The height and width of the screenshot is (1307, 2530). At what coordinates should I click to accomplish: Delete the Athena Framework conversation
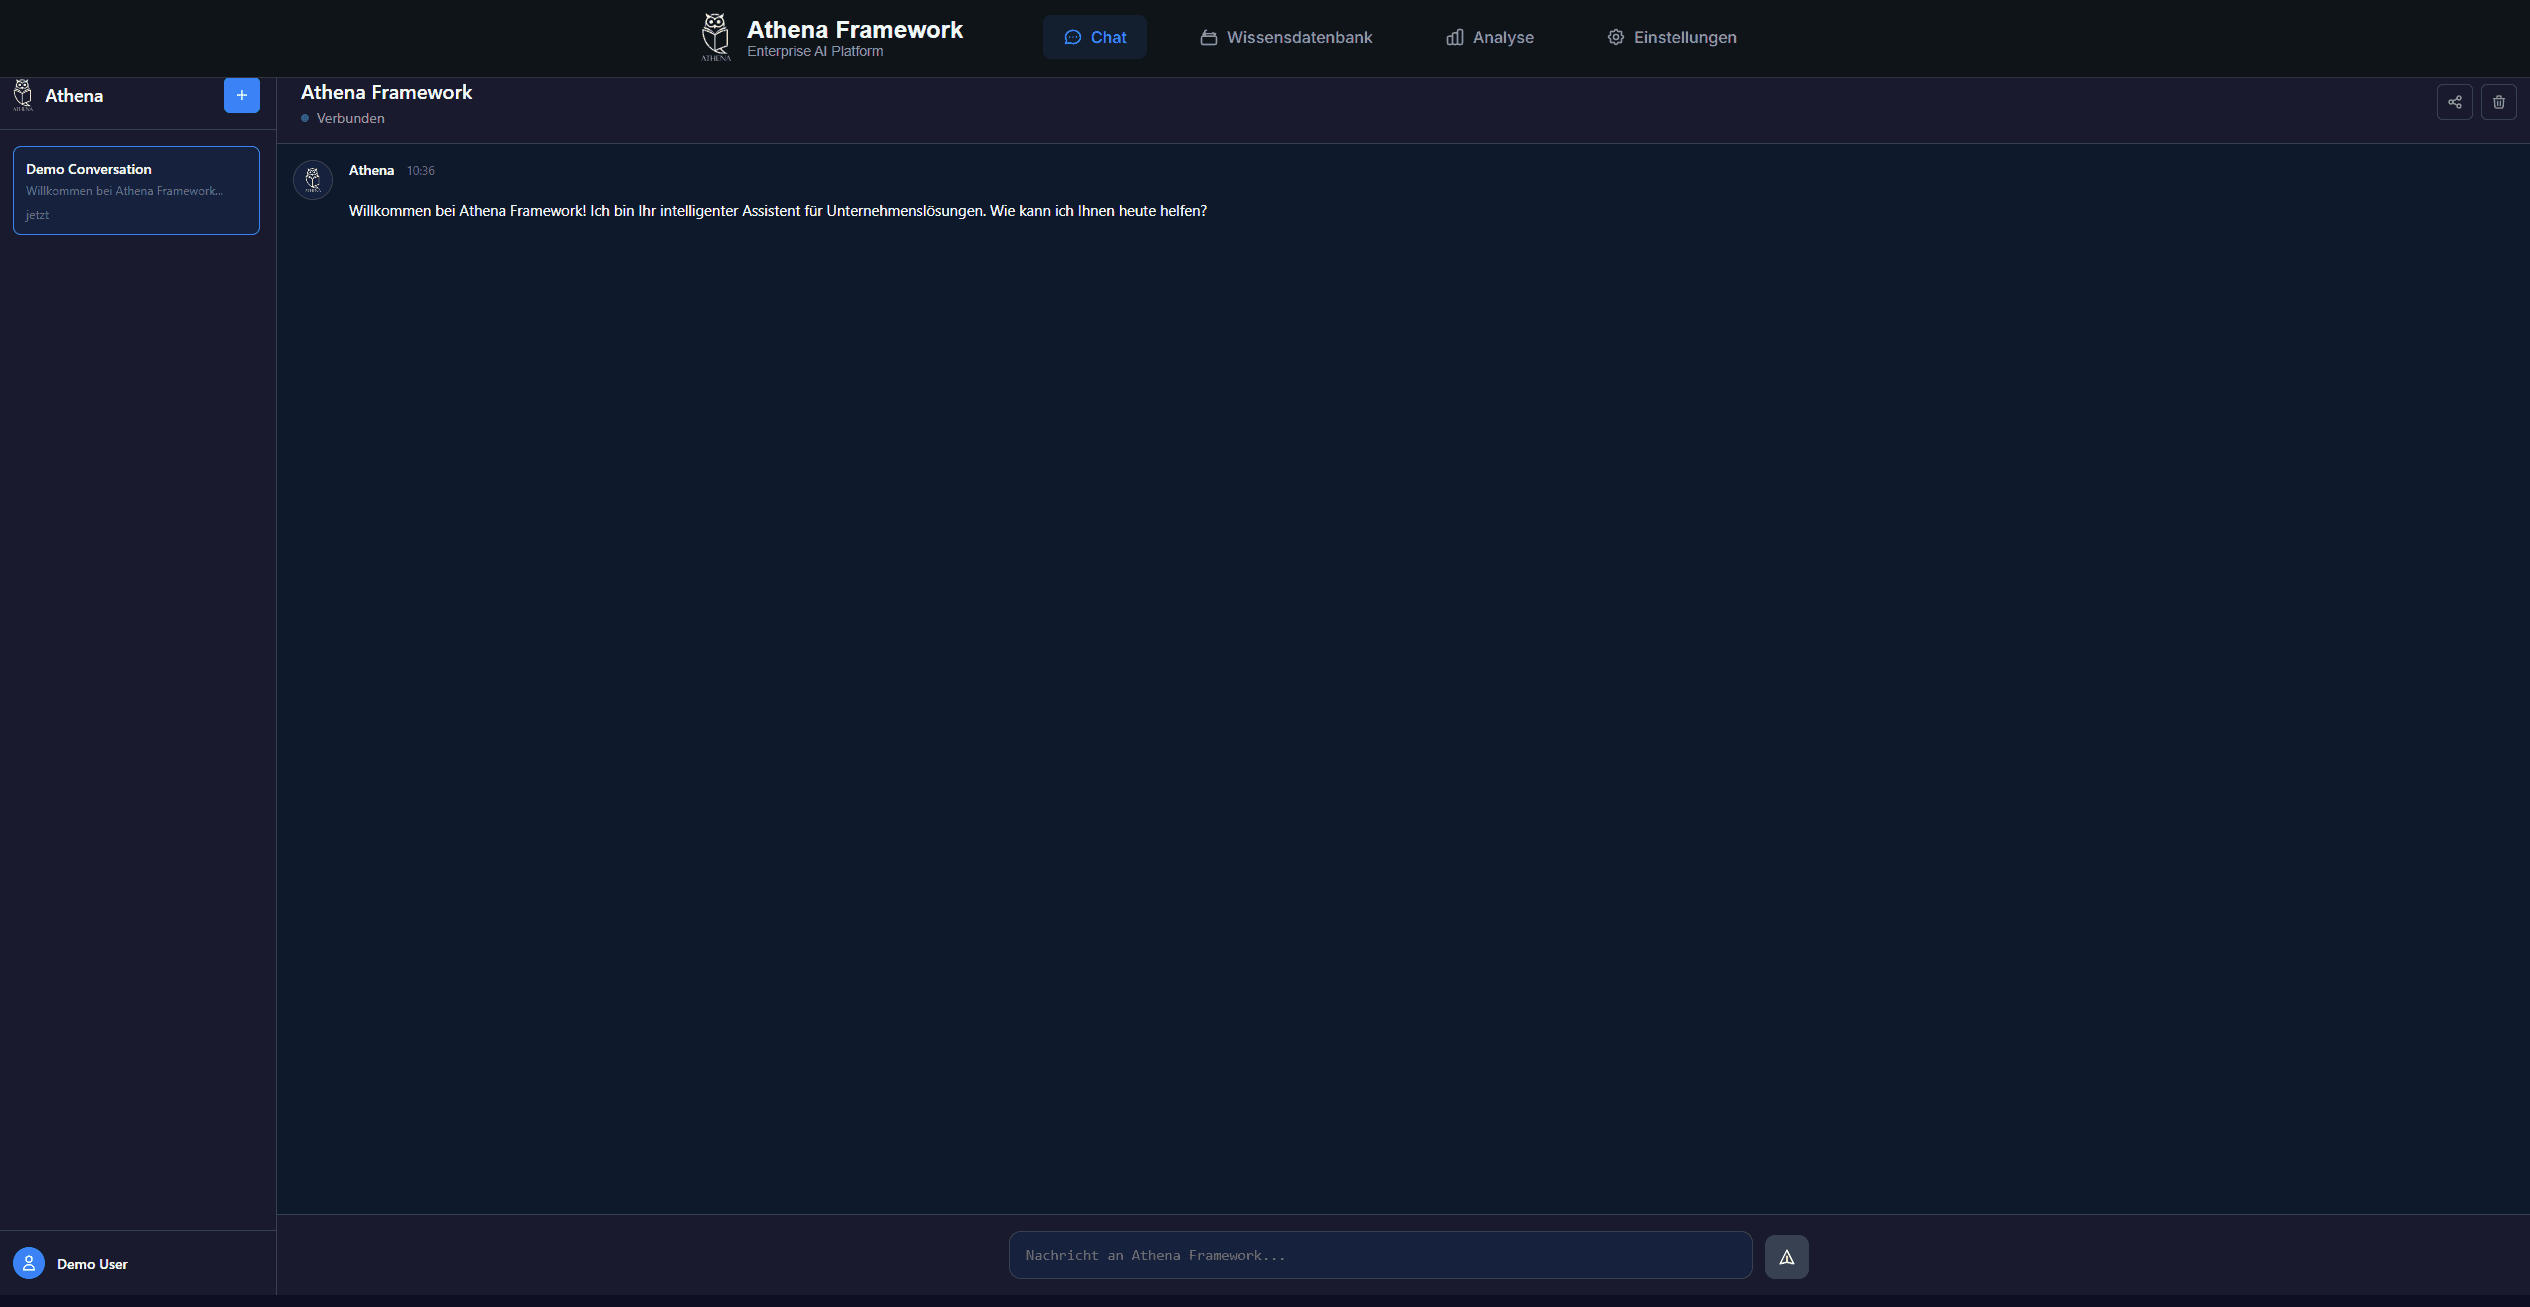[2498, 102]
